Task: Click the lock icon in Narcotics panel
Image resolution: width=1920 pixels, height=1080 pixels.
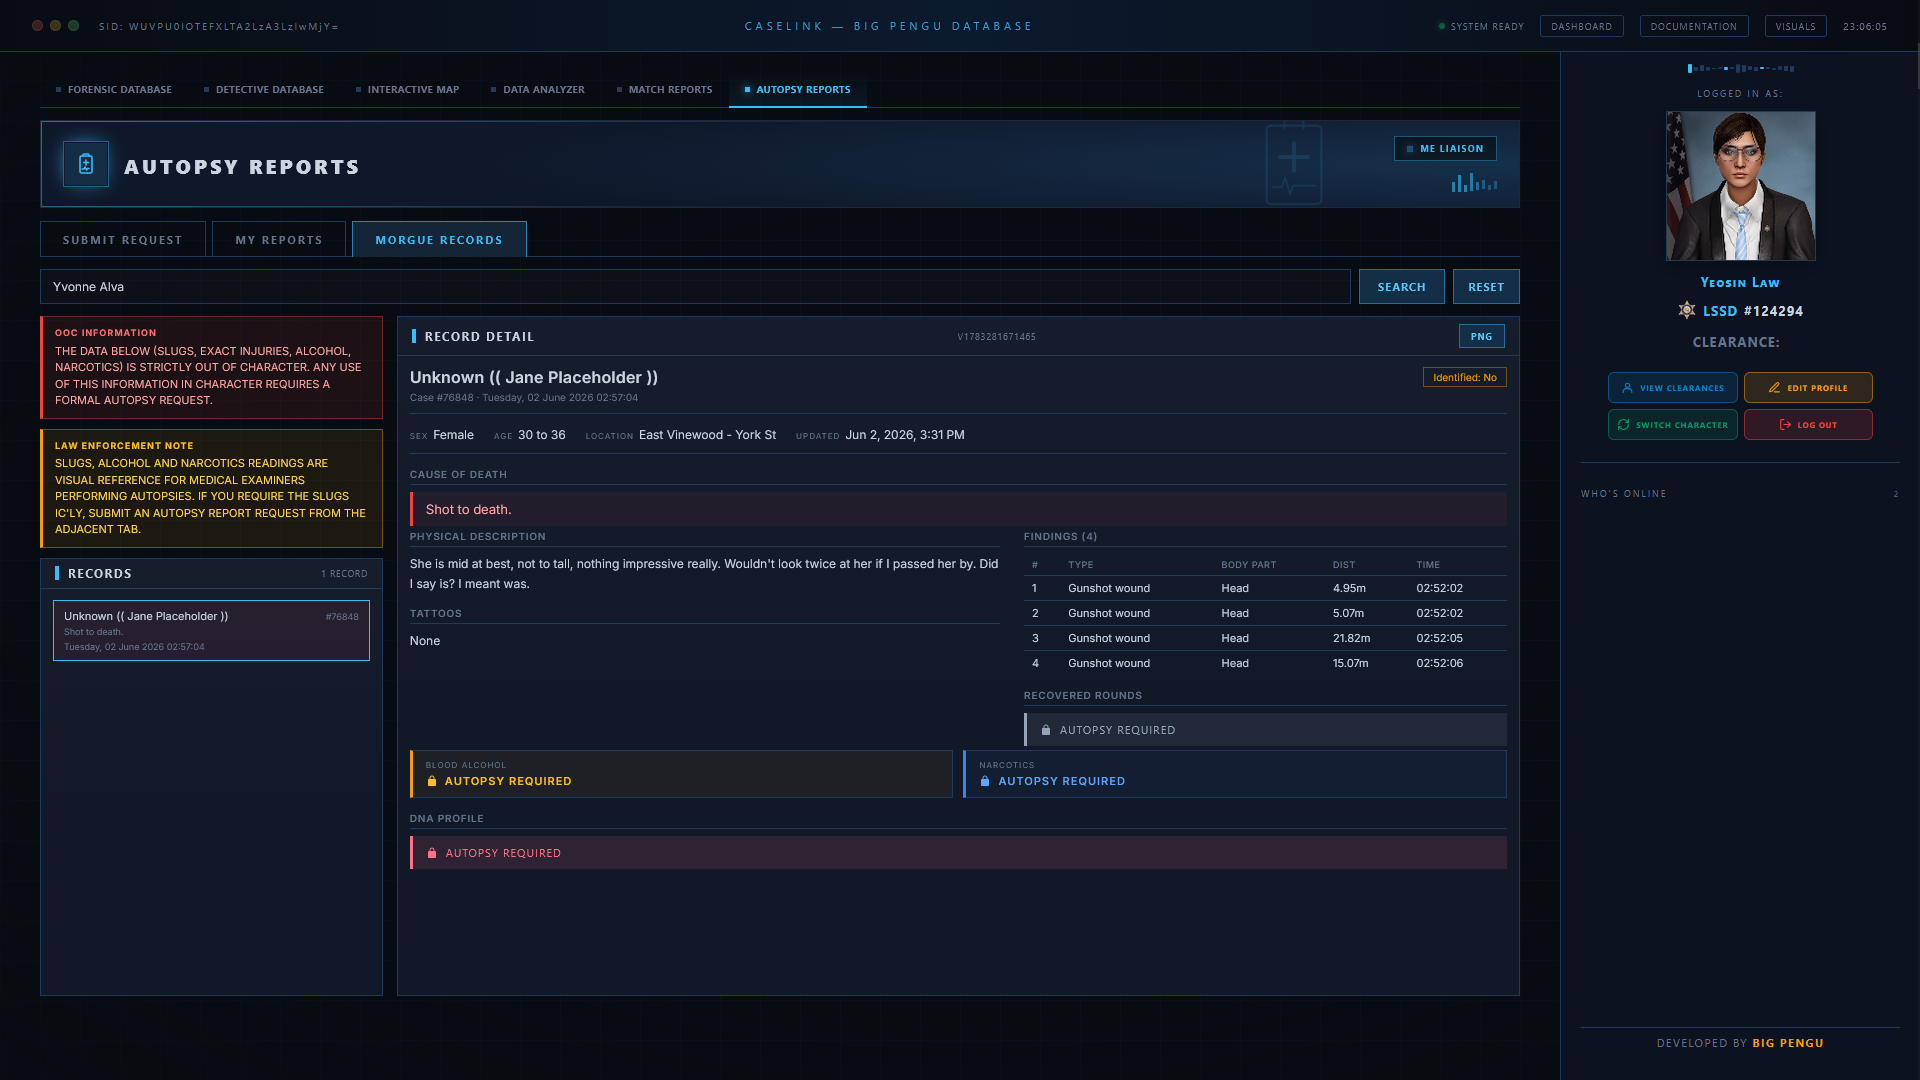Action: pos(985,781)
